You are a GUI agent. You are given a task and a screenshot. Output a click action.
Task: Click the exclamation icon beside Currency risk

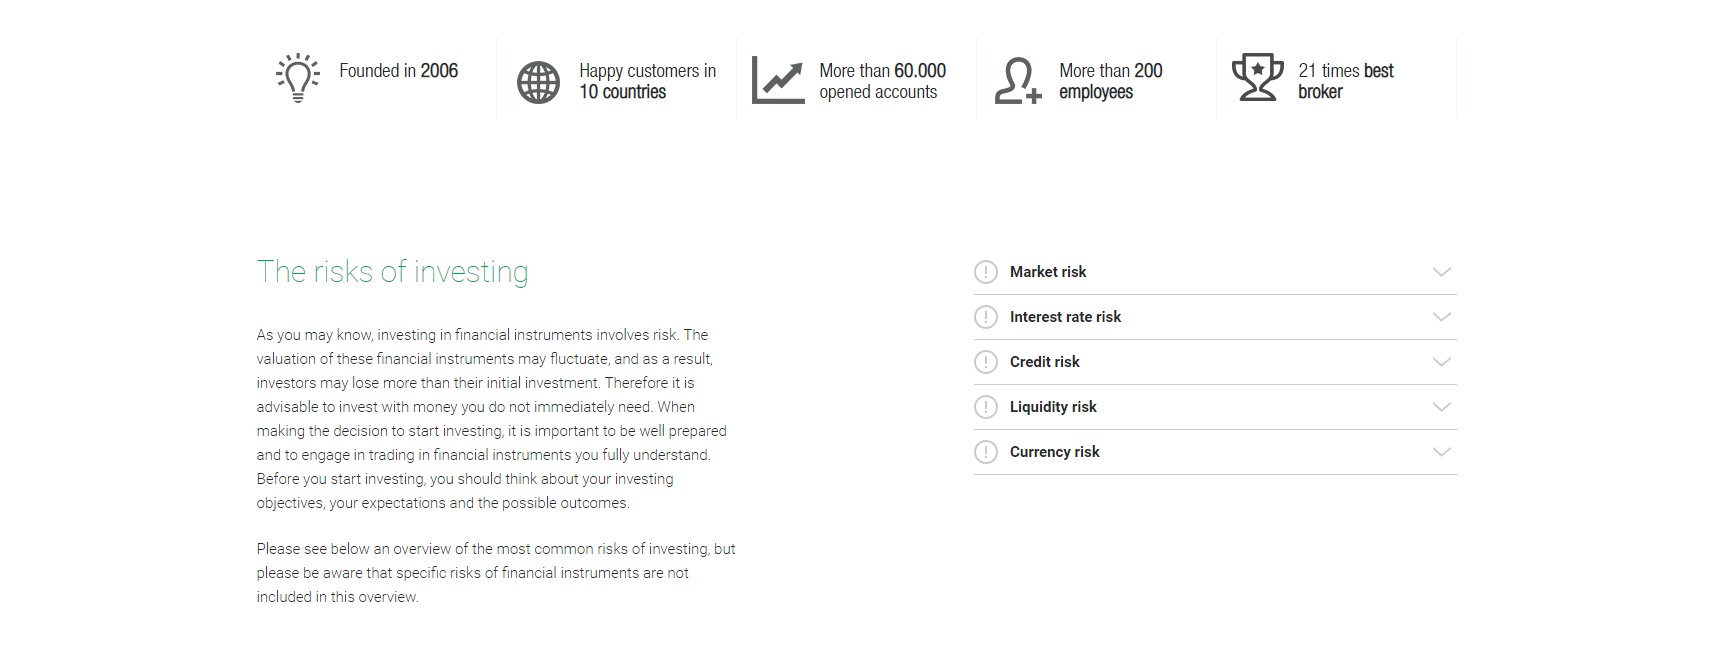click(x=985, y=452)
